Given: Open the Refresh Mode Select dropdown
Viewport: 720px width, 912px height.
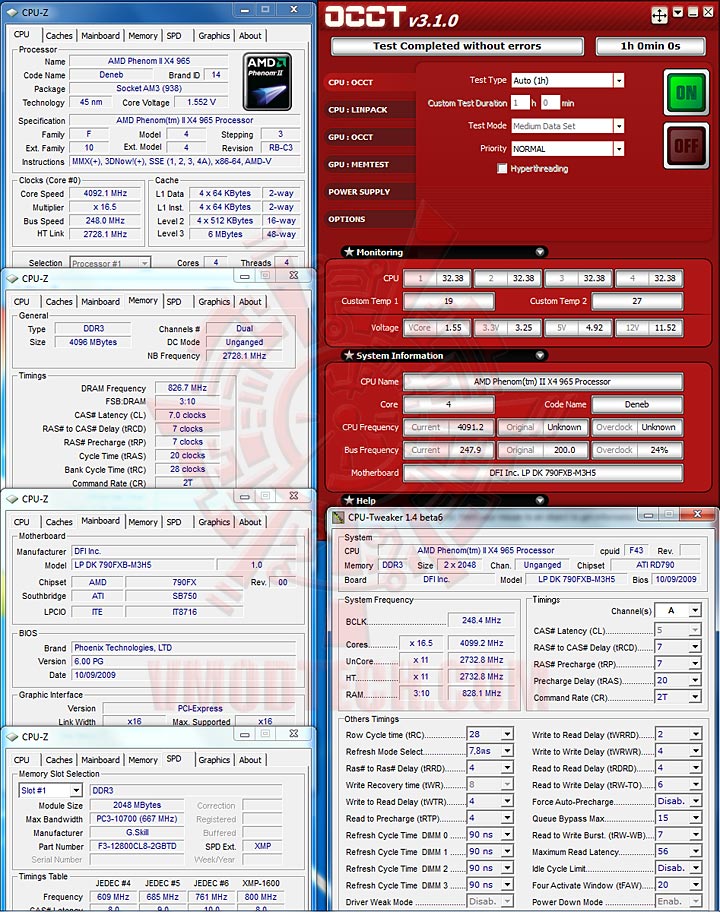Looking at the screenshot, I should pyautogui.click(x=507, y=751).
